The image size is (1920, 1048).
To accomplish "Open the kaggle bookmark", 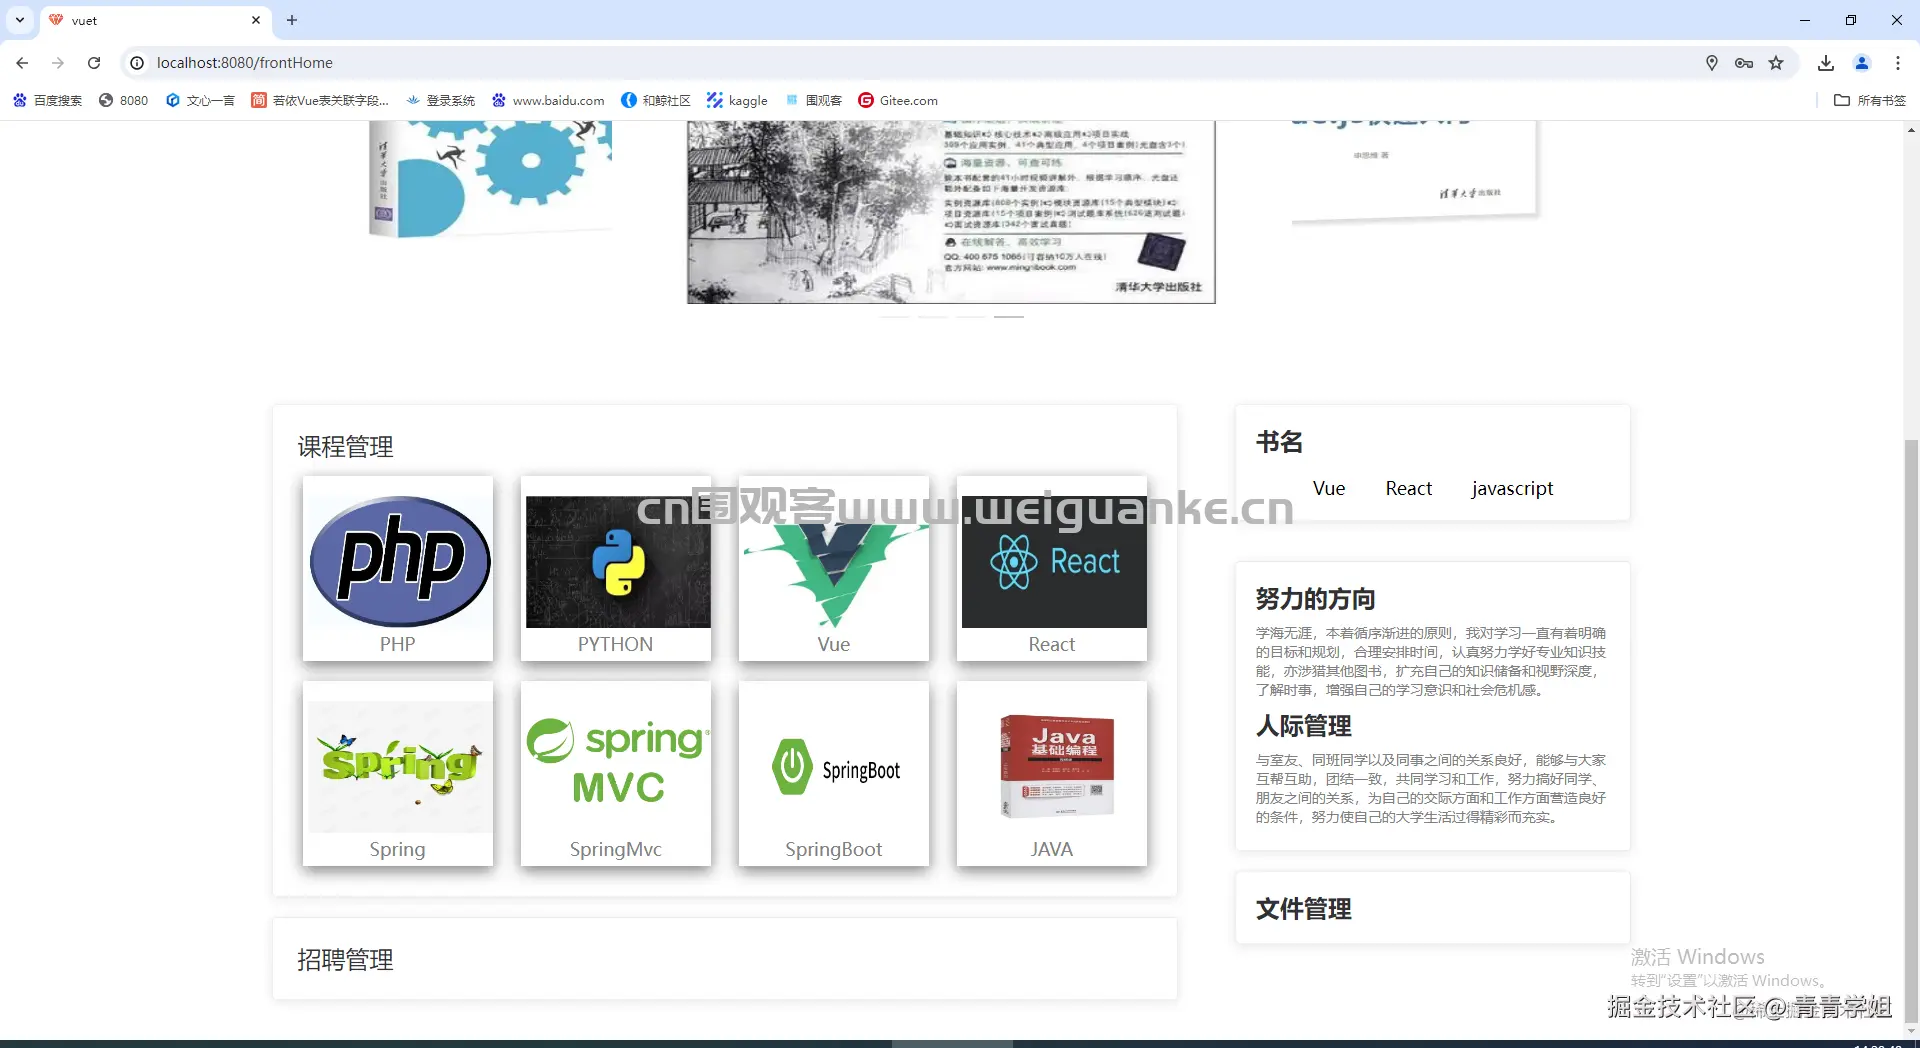I will coord(737,100).
